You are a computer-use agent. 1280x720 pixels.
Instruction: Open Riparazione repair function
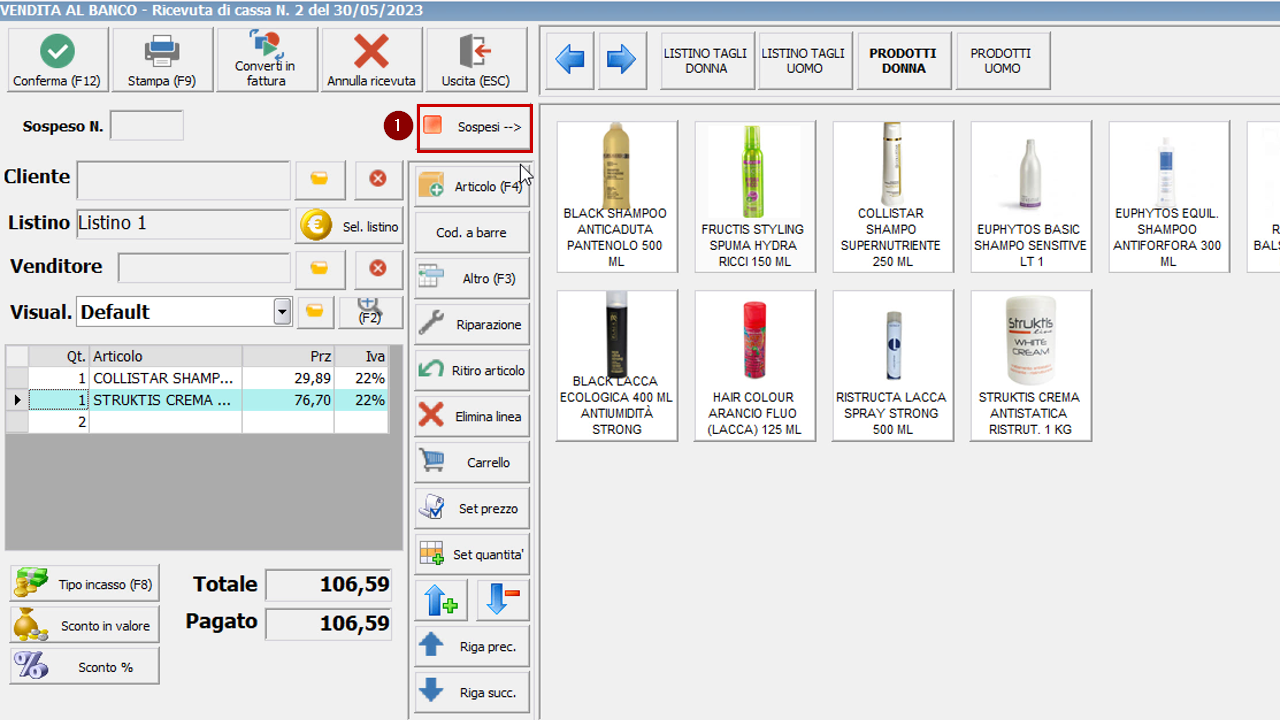472,324
